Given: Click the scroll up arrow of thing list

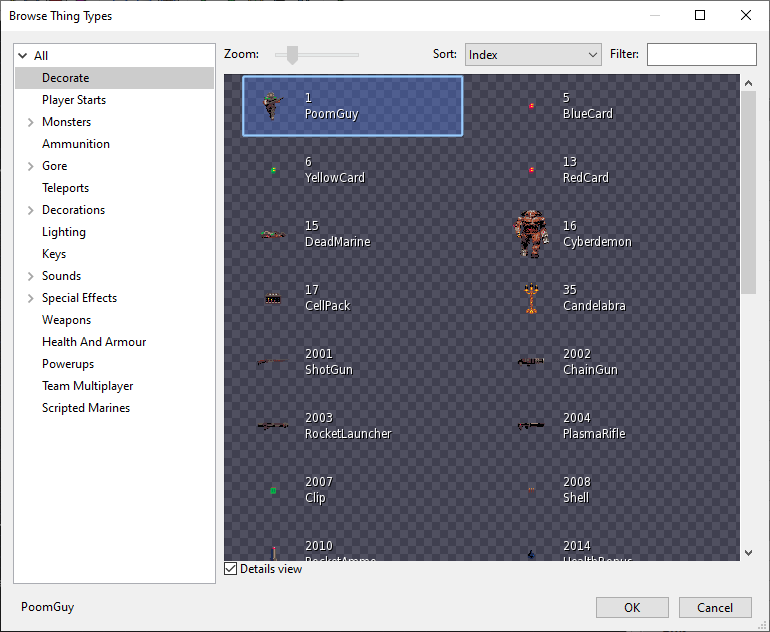Looking at the screenshot, I should tap(748, 83).
